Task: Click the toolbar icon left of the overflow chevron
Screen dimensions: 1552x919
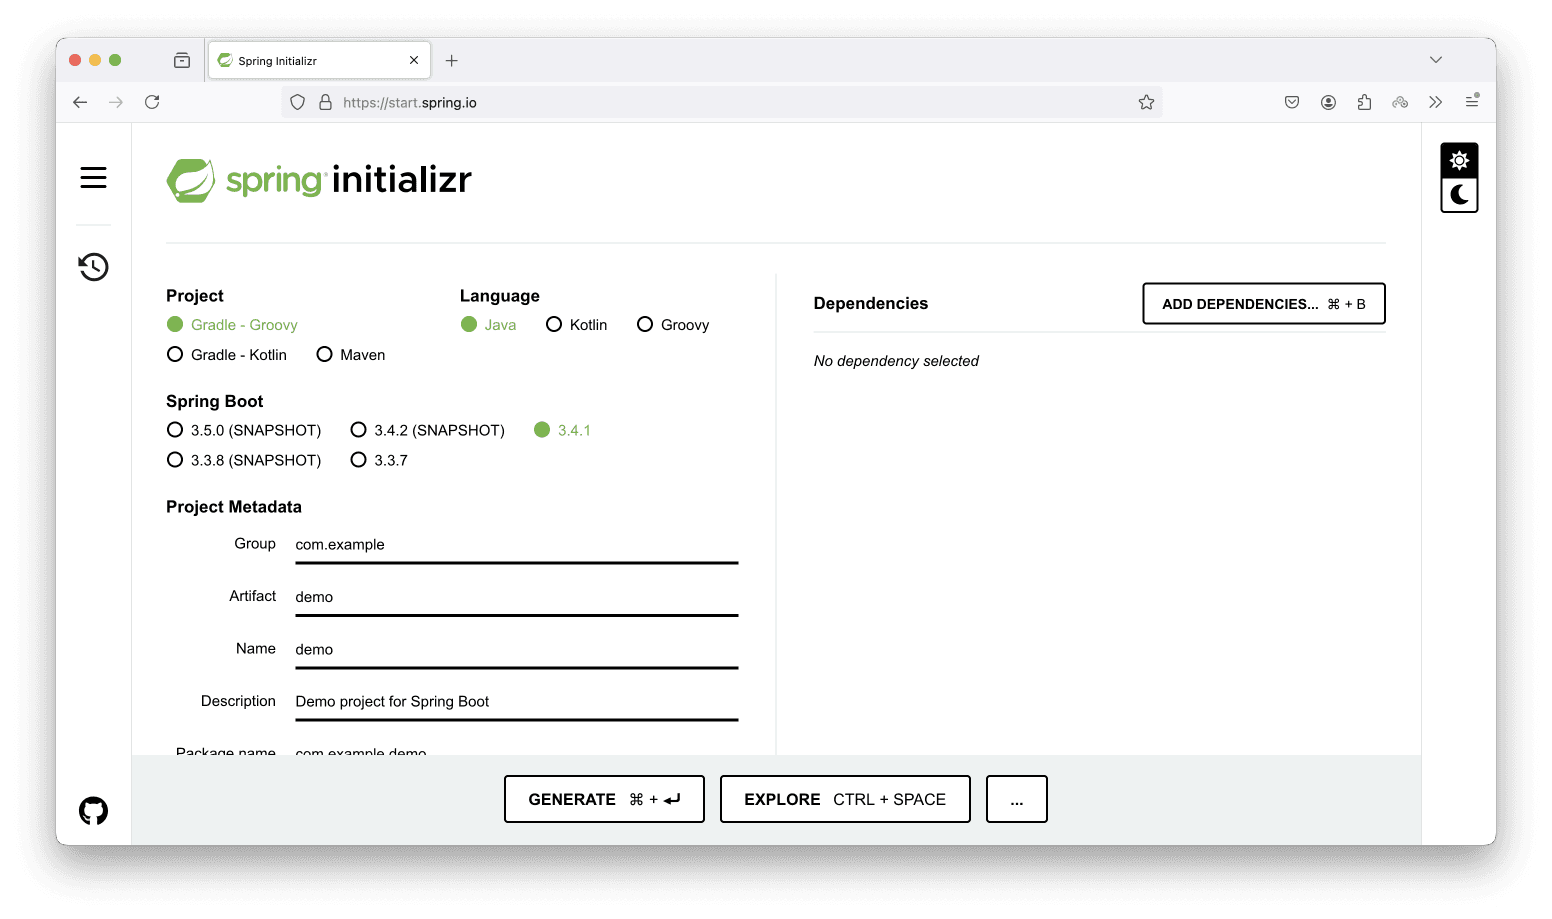Action: [x=1400, y=102]
